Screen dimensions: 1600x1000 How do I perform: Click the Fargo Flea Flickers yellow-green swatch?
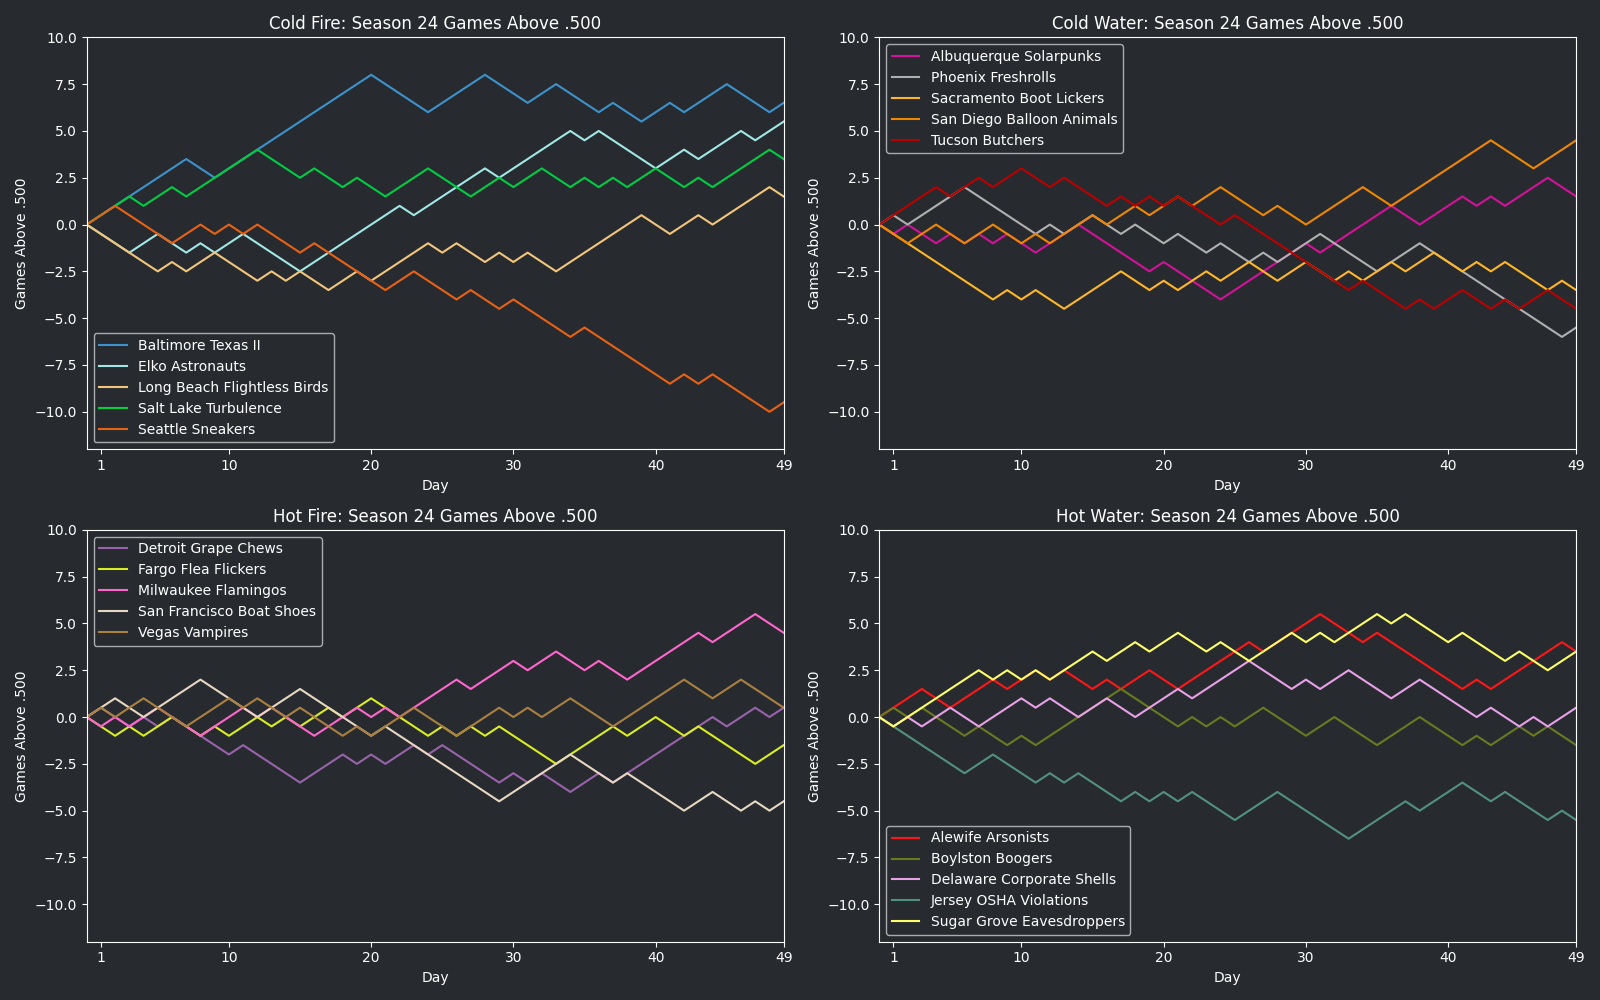[115, 569]
